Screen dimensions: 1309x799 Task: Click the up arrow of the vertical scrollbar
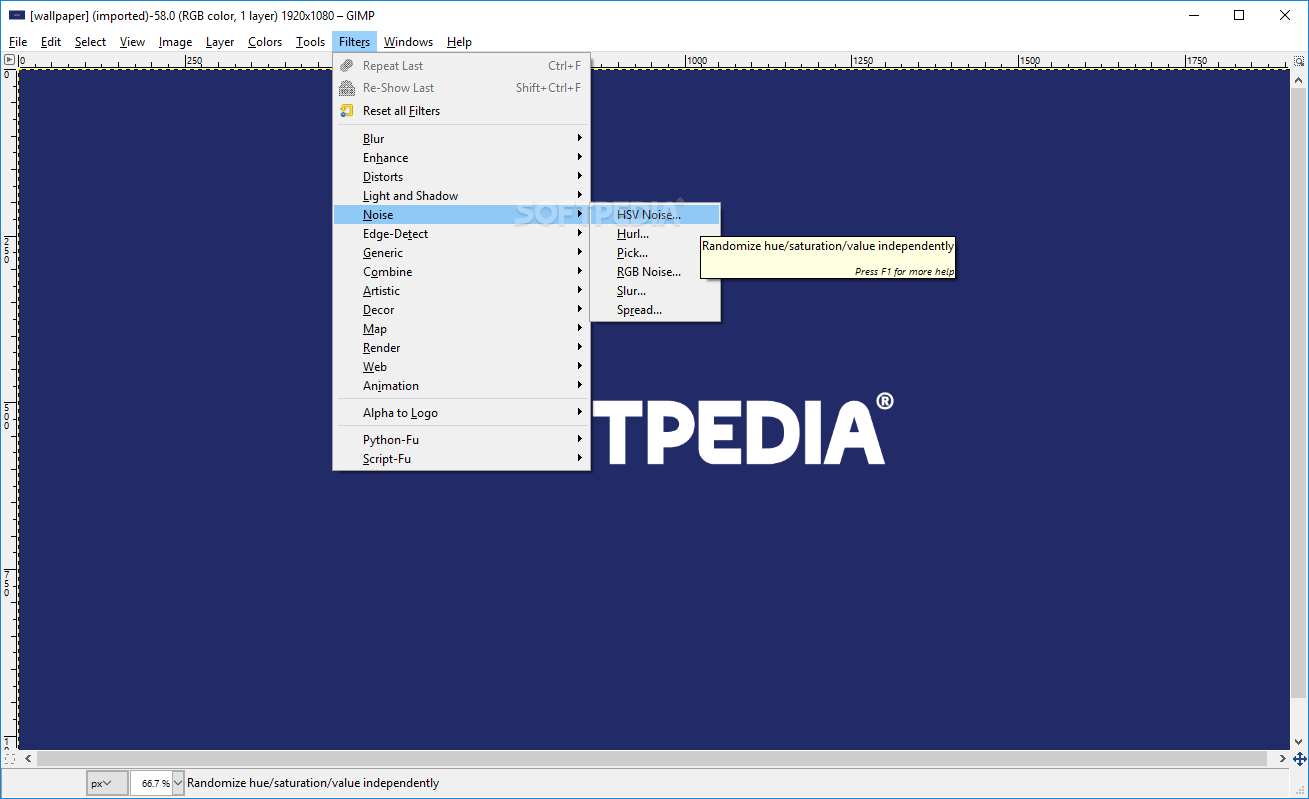click(x=1299, y=77)
